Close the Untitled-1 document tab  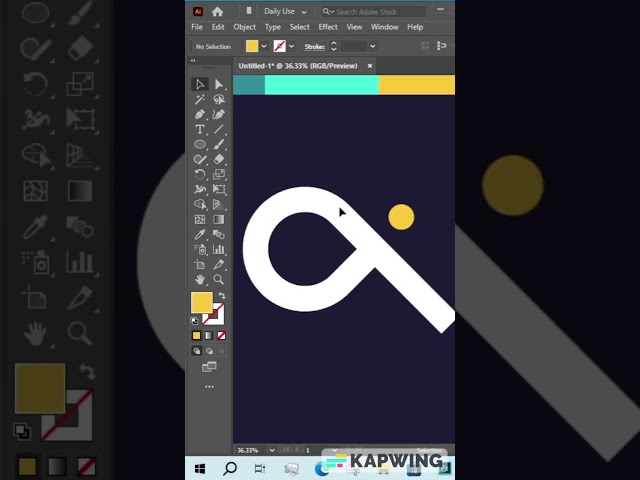tap(370, 66)
